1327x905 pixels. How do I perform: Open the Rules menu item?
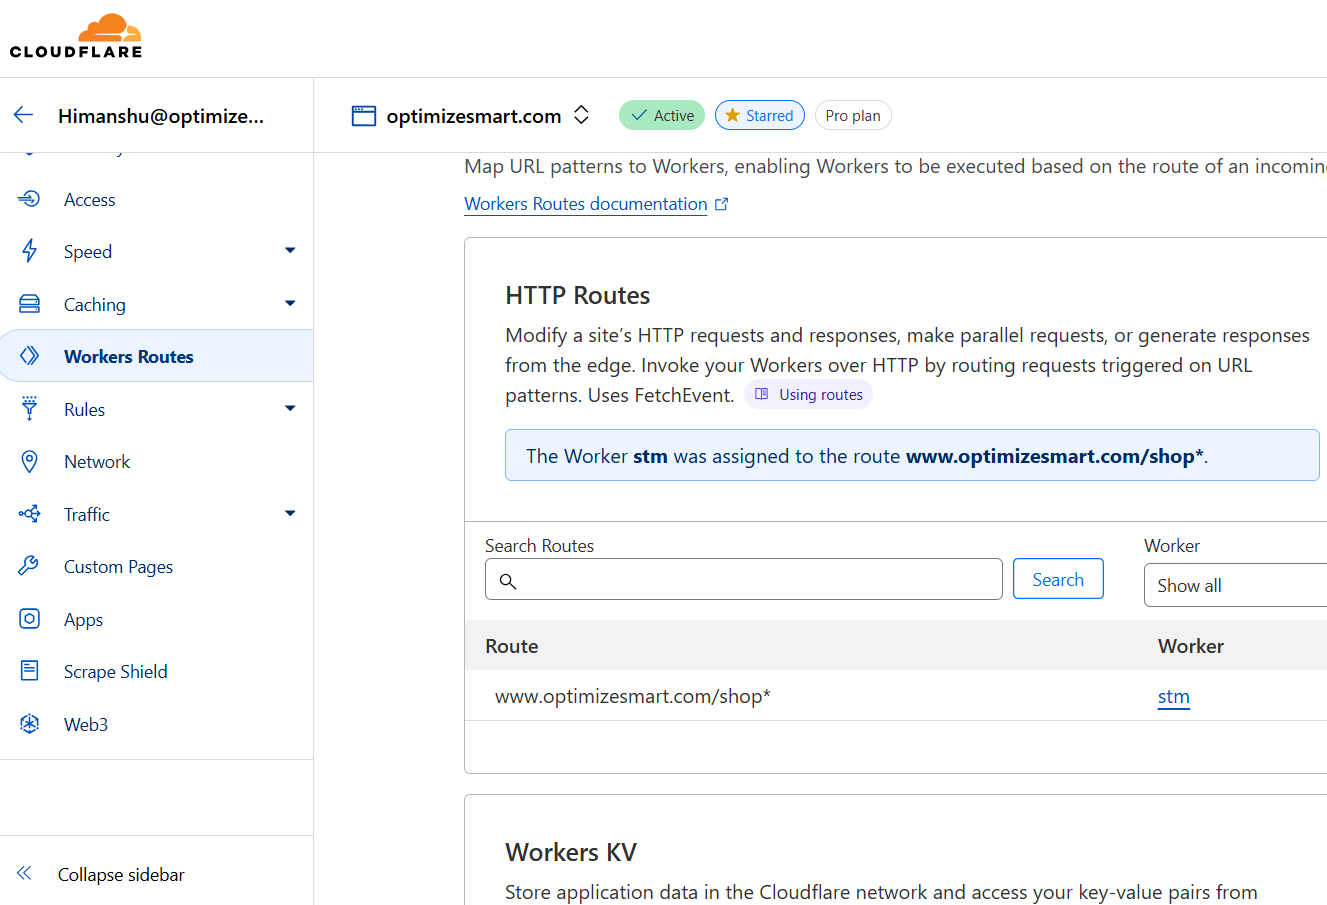(84, 410)
